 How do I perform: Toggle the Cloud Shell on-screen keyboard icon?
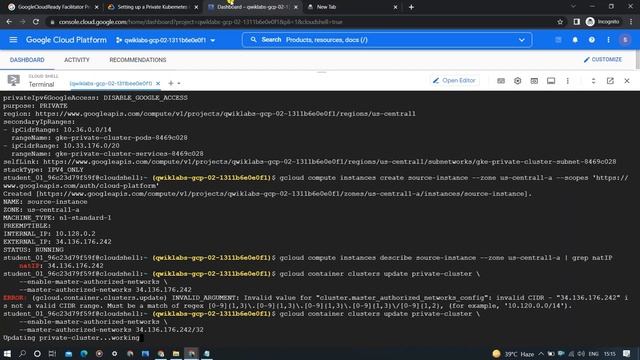point(501,81)
